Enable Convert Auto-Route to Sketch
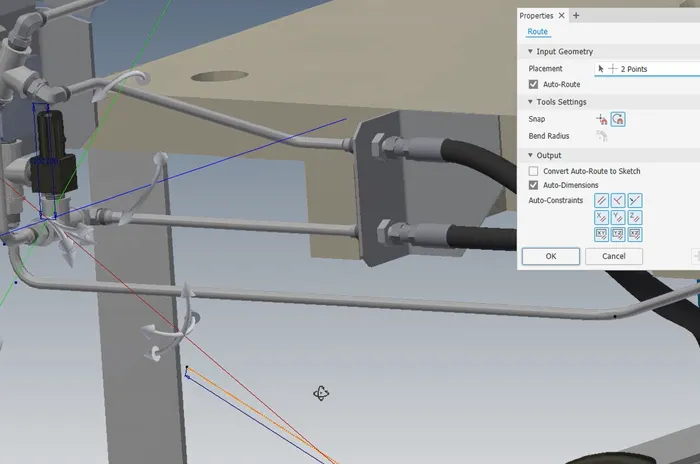 (533, 171)
